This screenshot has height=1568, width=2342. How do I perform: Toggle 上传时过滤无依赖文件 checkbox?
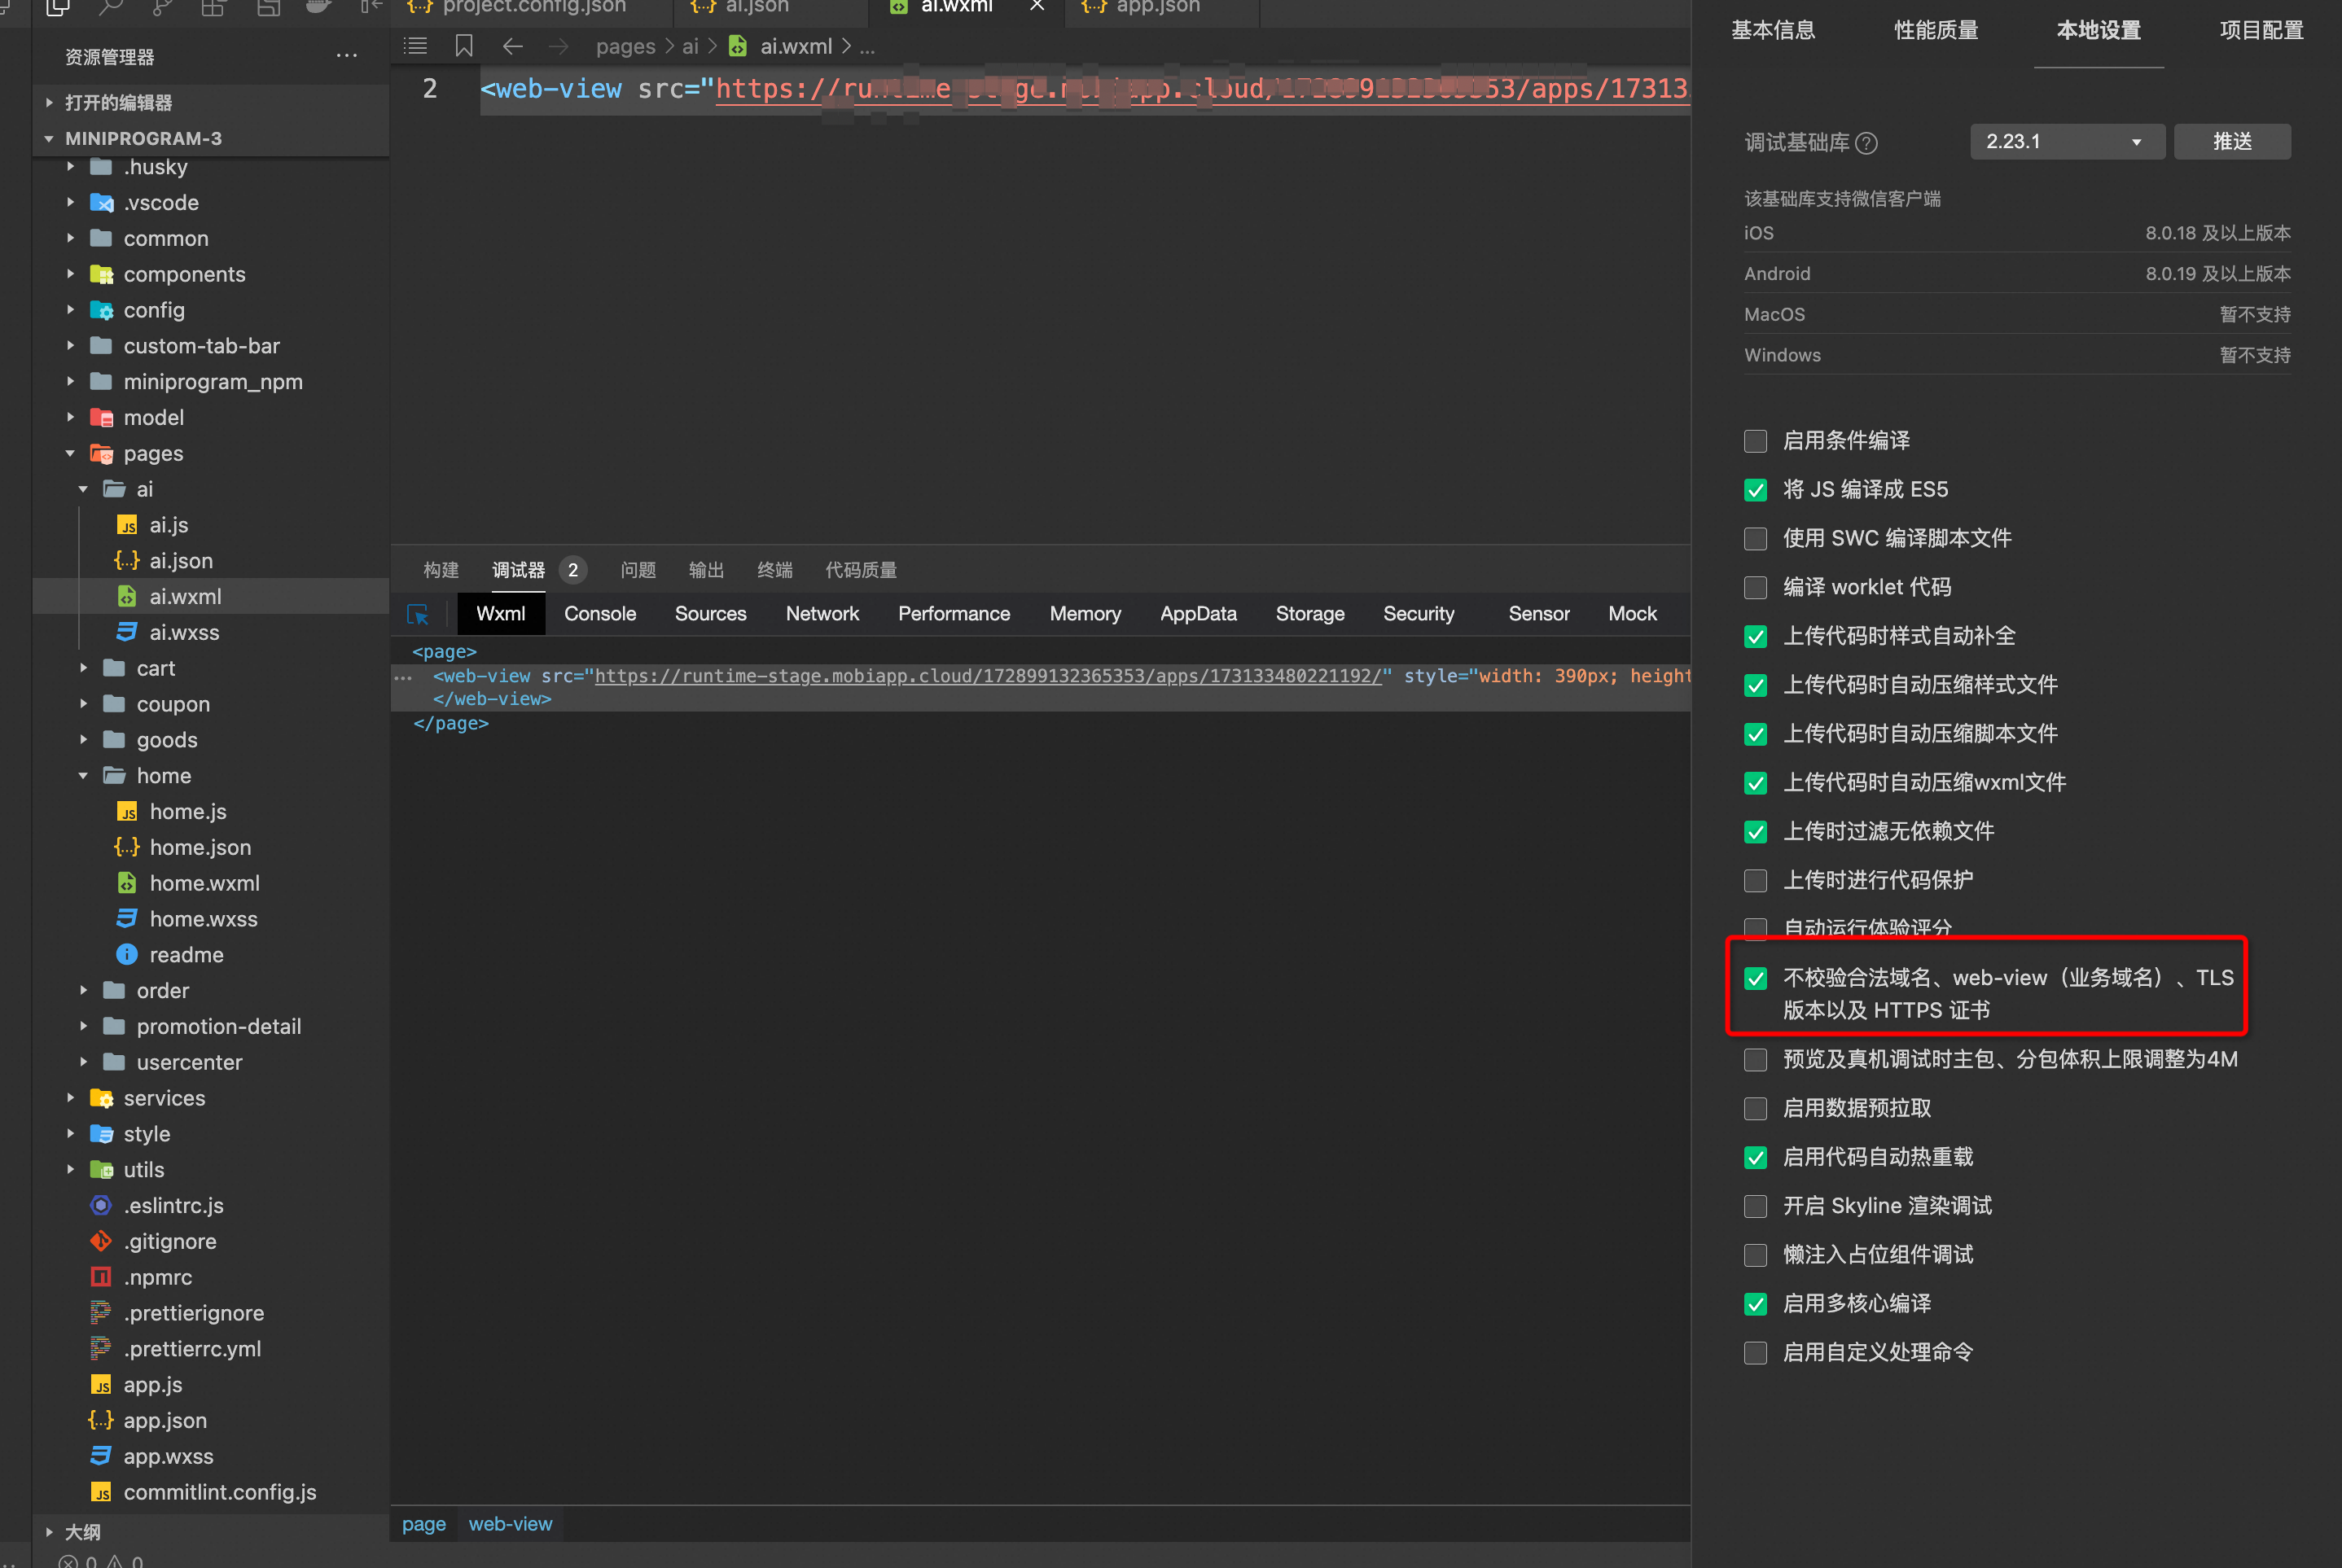click(1755, 832)
